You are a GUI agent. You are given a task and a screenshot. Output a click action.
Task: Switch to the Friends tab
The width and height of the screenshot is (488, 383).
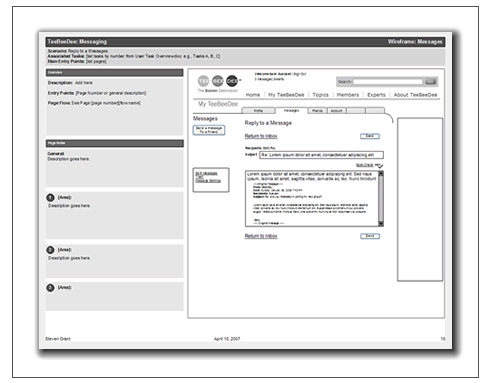317,111
